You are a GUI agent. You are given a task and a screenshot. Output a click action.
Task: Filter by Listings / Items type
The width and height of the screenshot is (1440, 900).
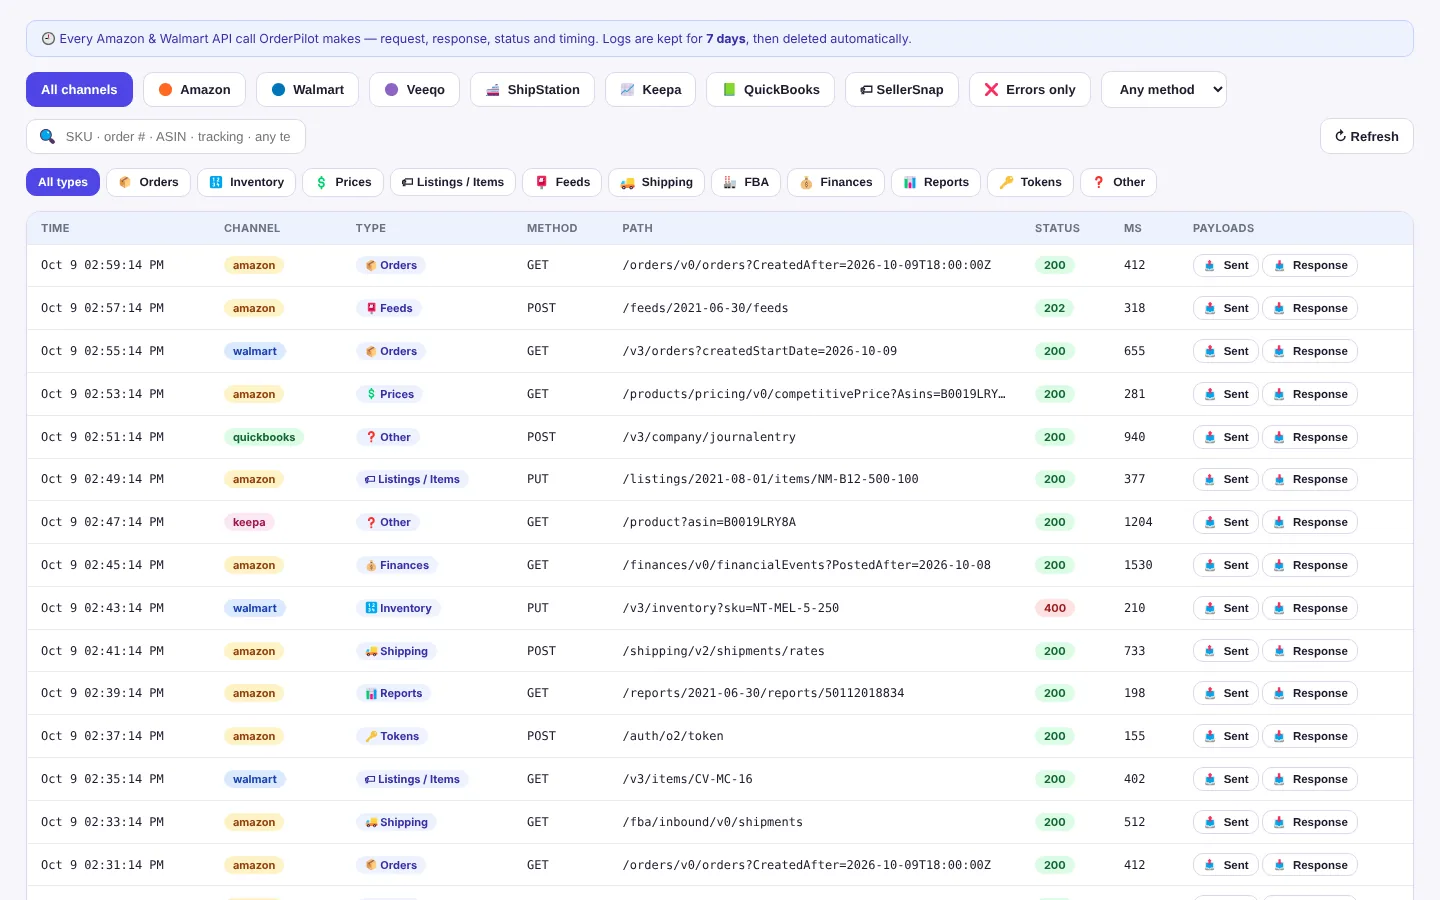(x=453, y=182)
